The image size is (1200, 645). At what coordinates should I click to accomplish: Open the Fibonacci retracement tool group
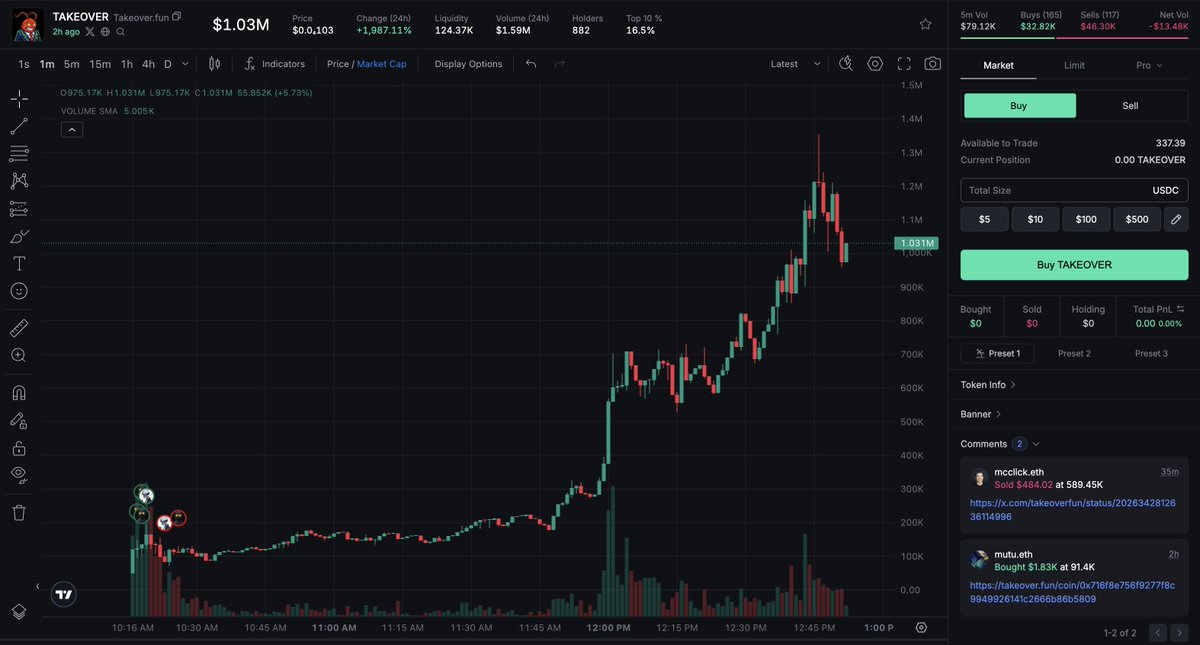coord(19,153)
